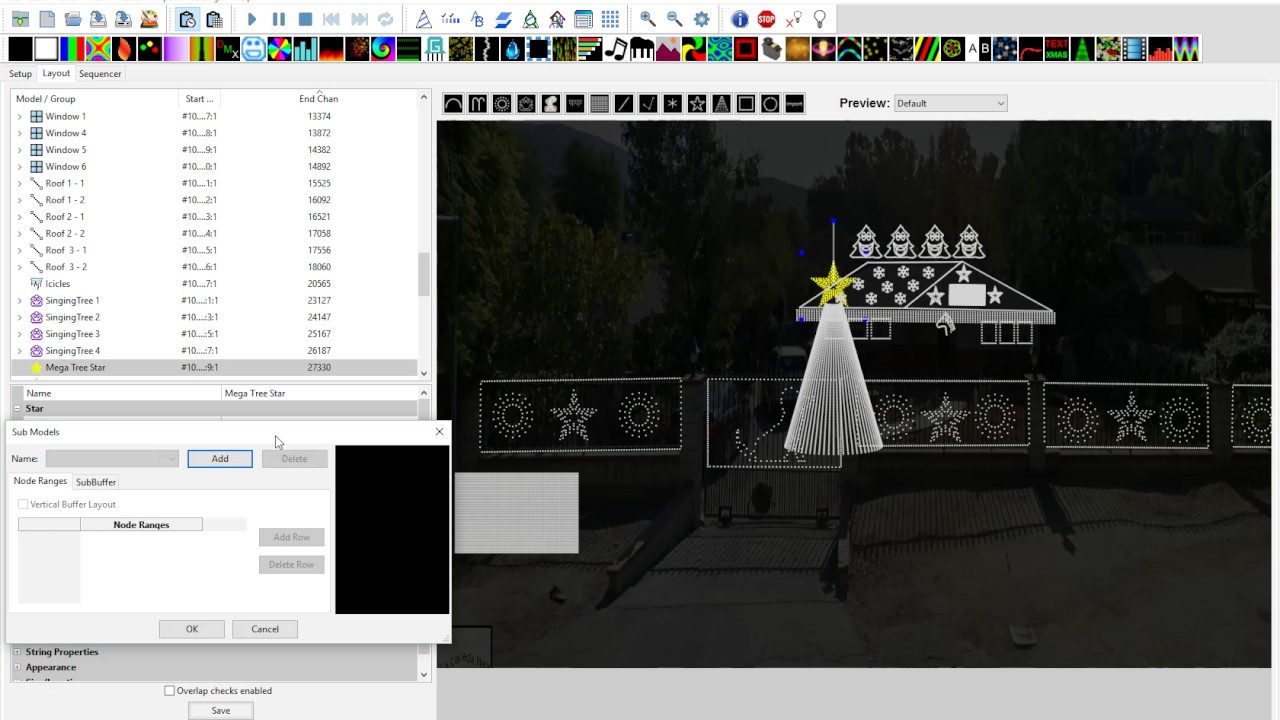Click Cancel in Sub Models dialog
Viewport: 1280px width, 720px height.
pos(265,629)
